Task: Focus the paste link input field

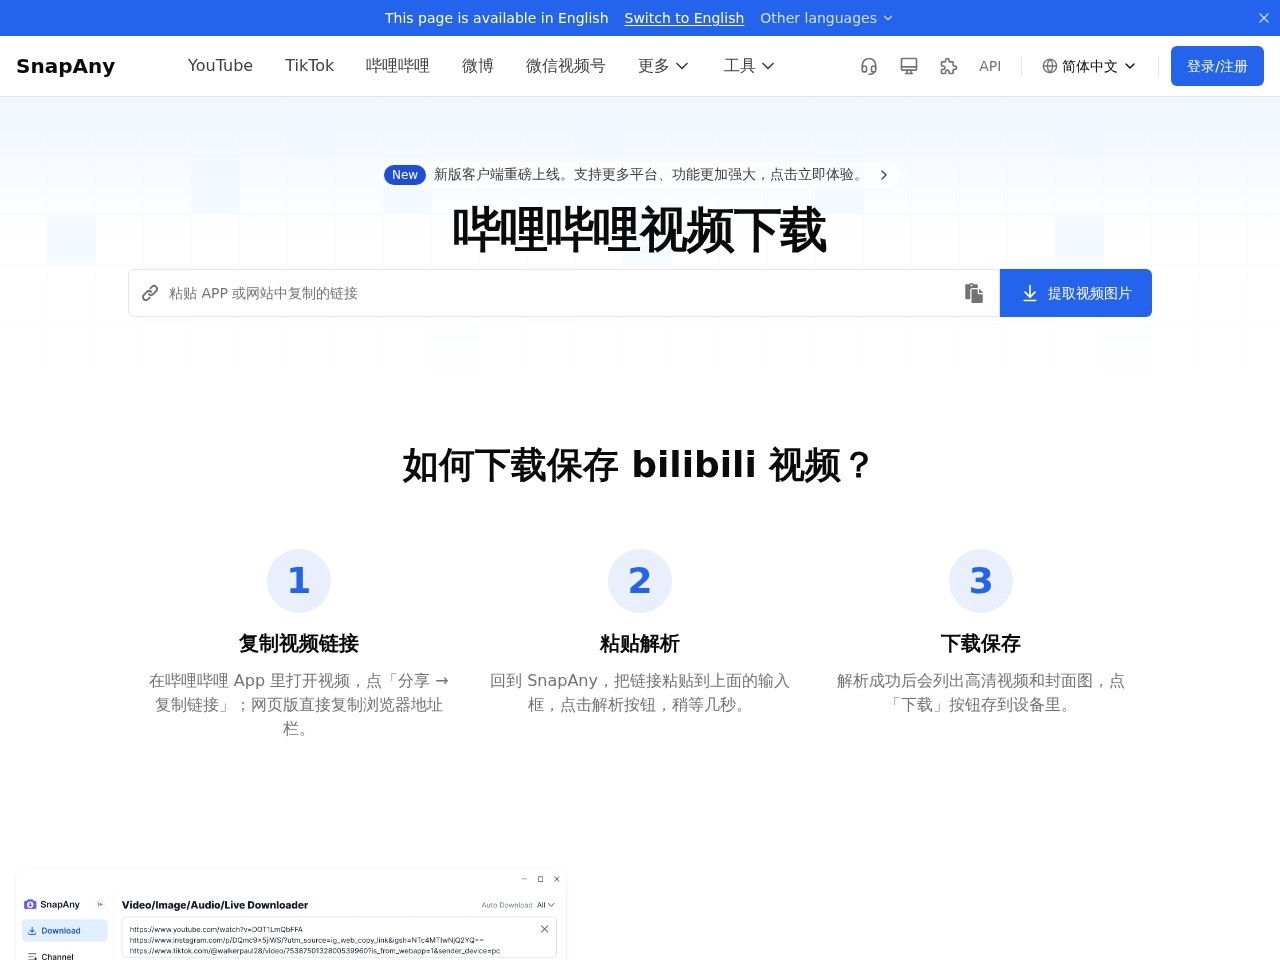Action: pos(564,293)
